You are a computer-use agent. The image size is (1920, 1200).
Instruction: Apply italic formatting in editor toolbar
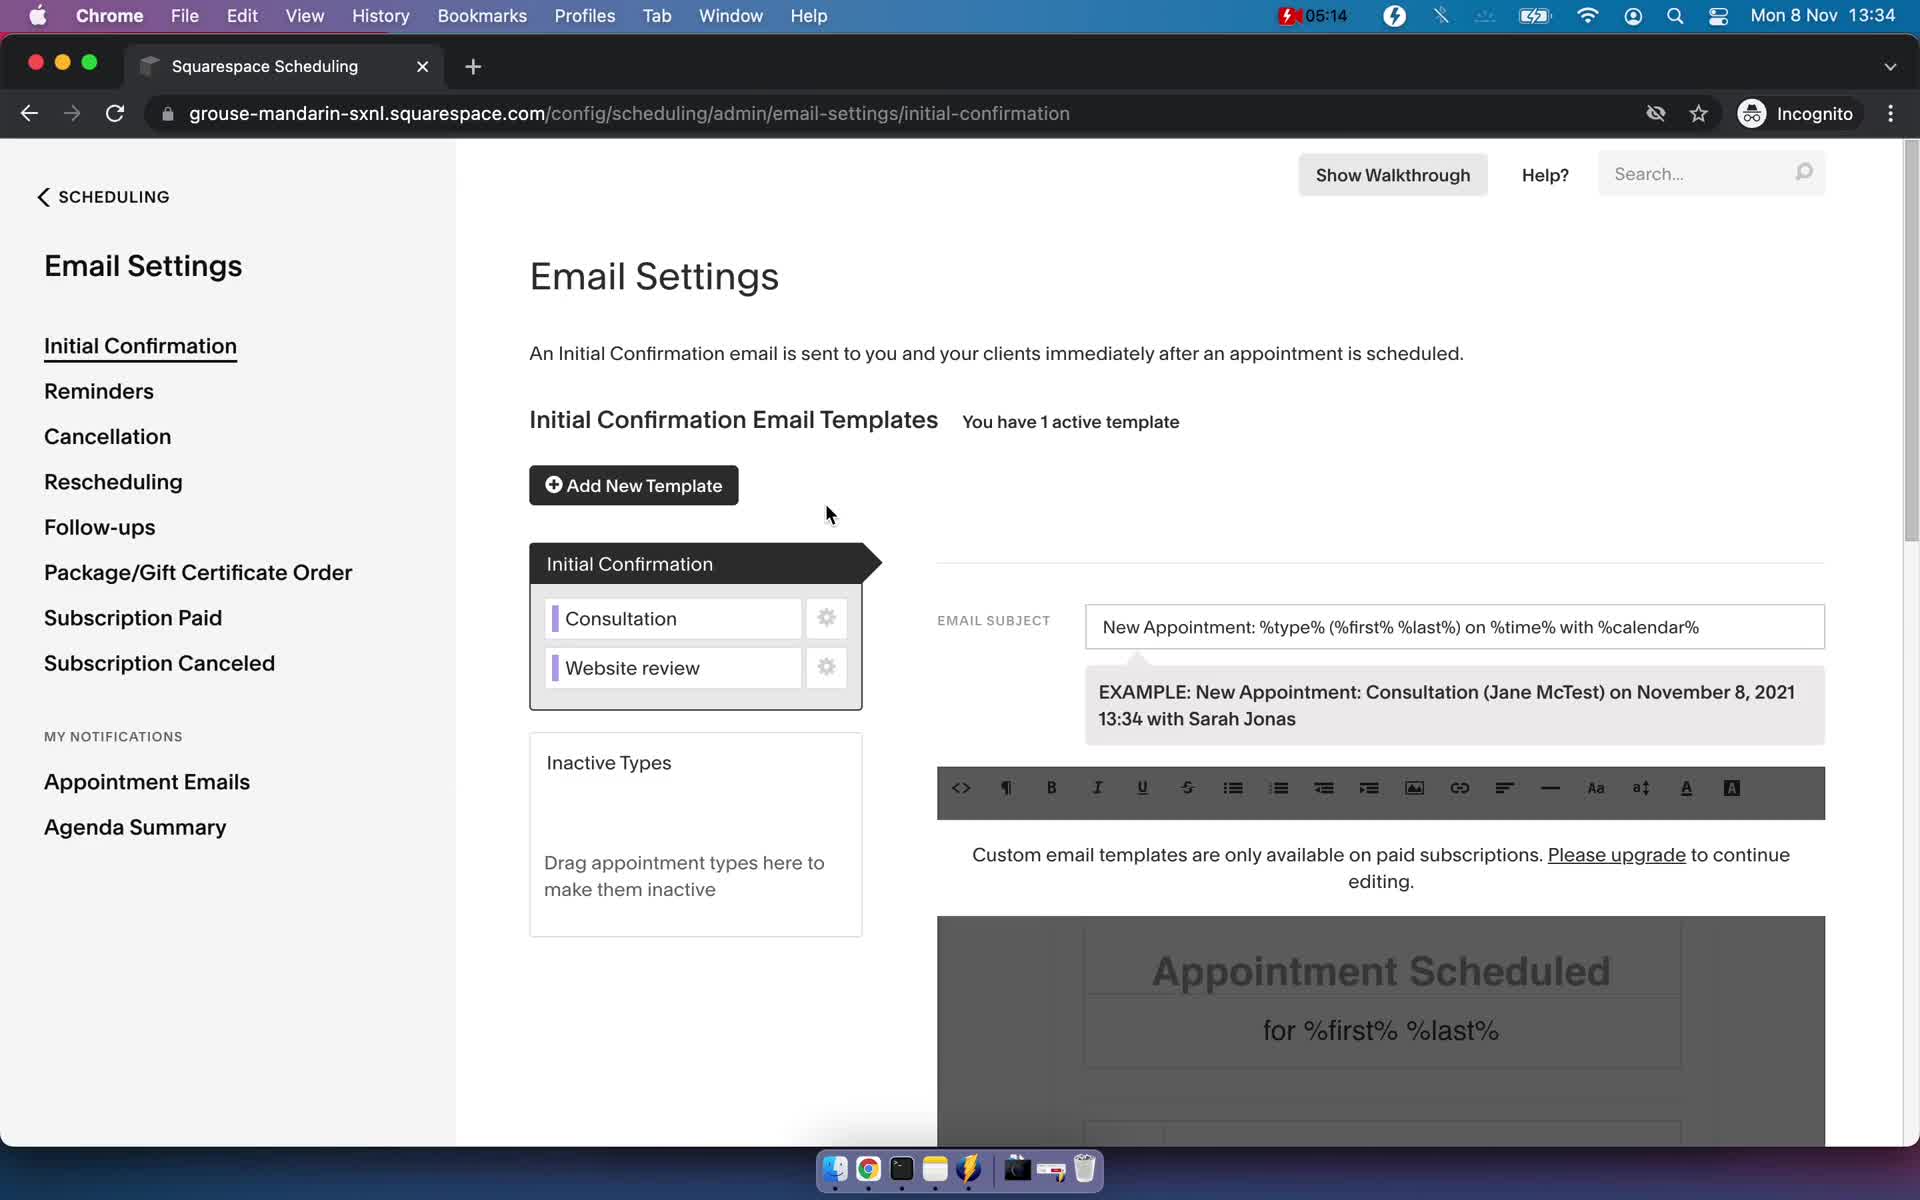click(x=1097, y=788)
